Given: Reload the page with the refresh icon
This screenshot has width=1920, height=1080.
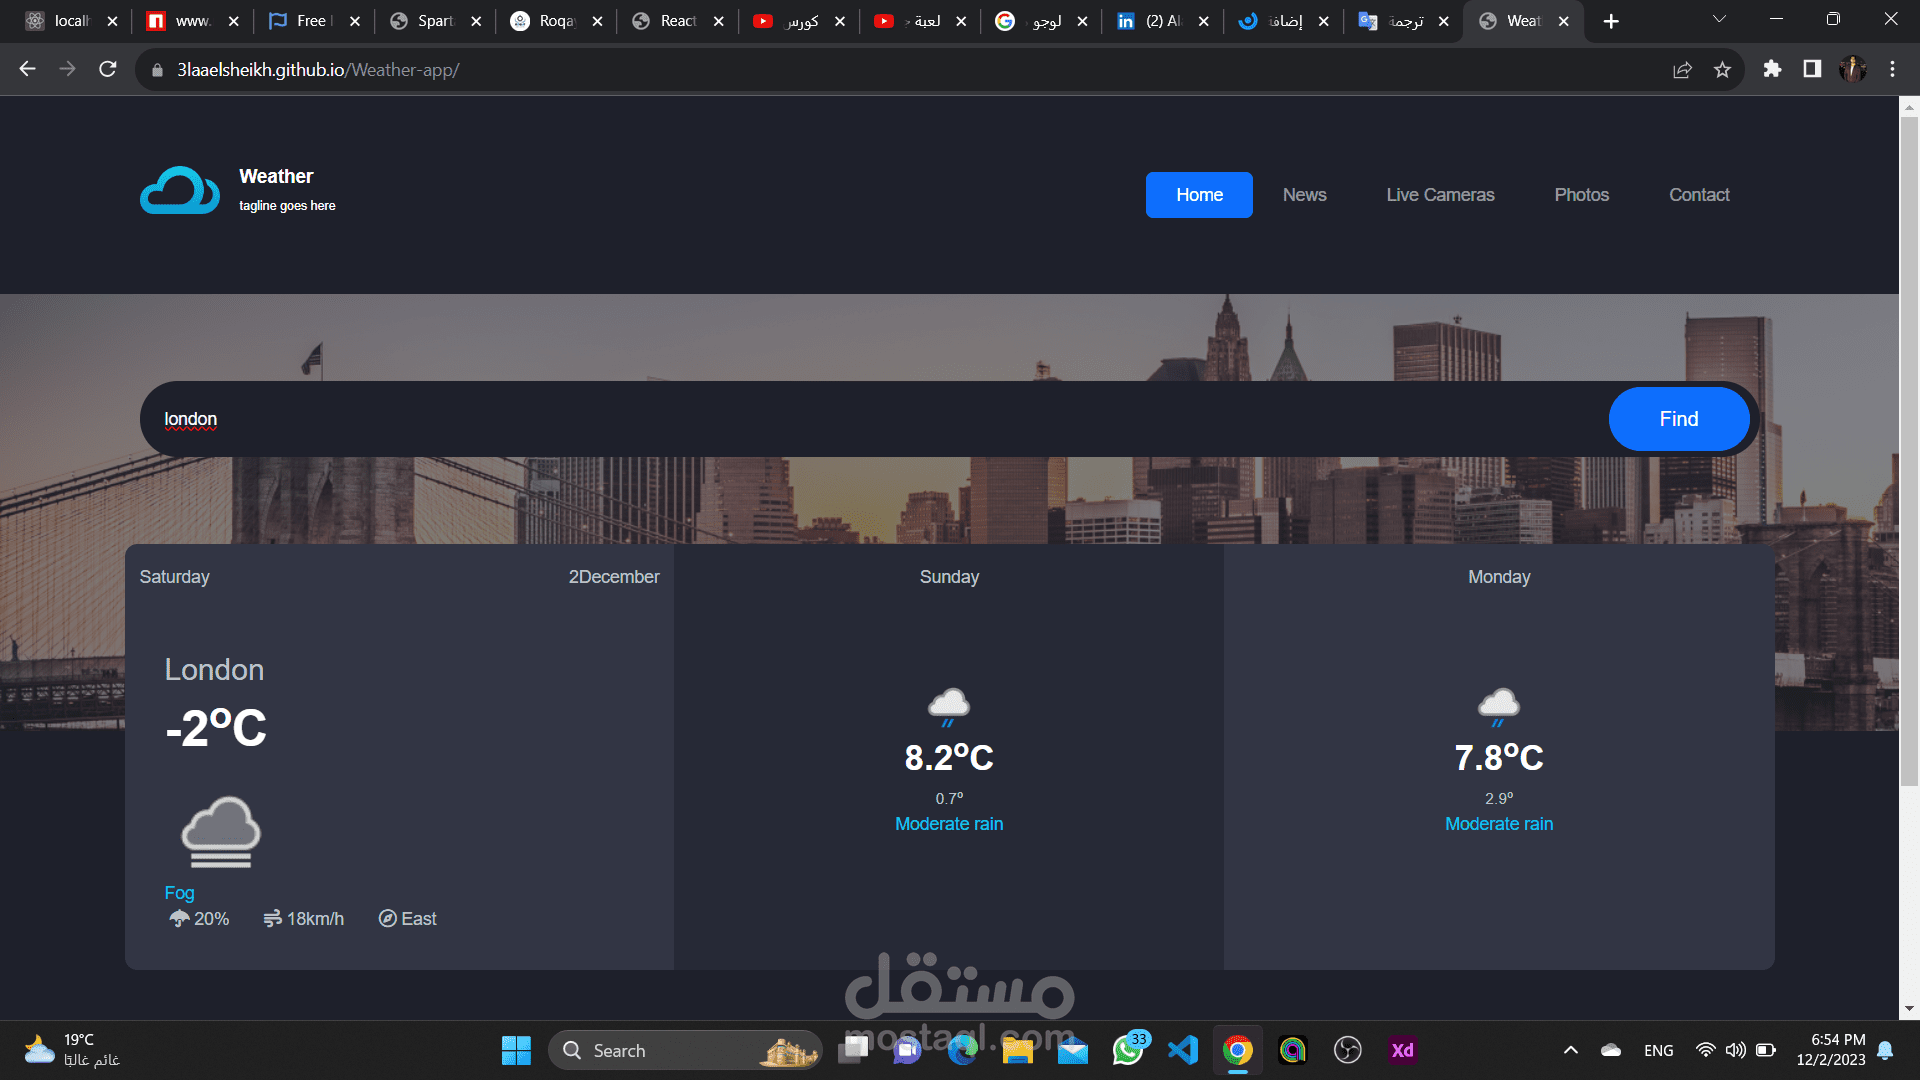Looking at the screenshot, I should tap(108, 69).
